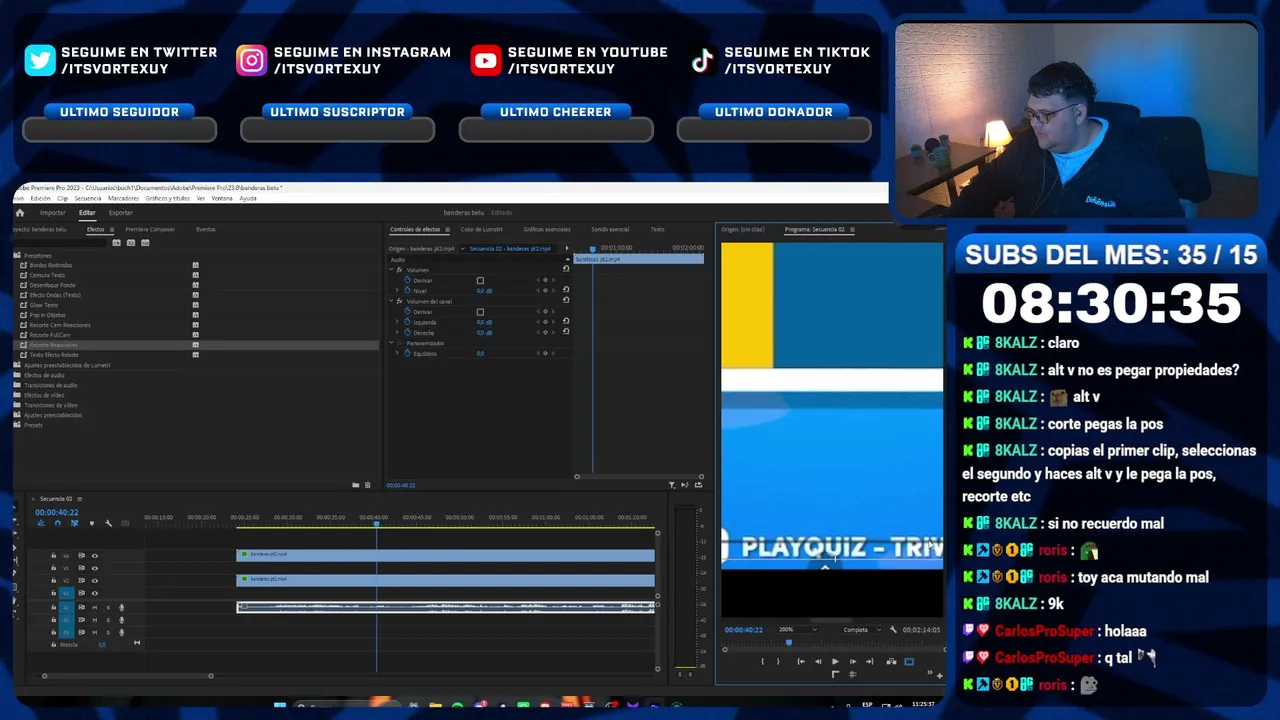This screenshot has height=720, width=1280.
Task: Open the Secuencia menu
Action: pos(88,198)
